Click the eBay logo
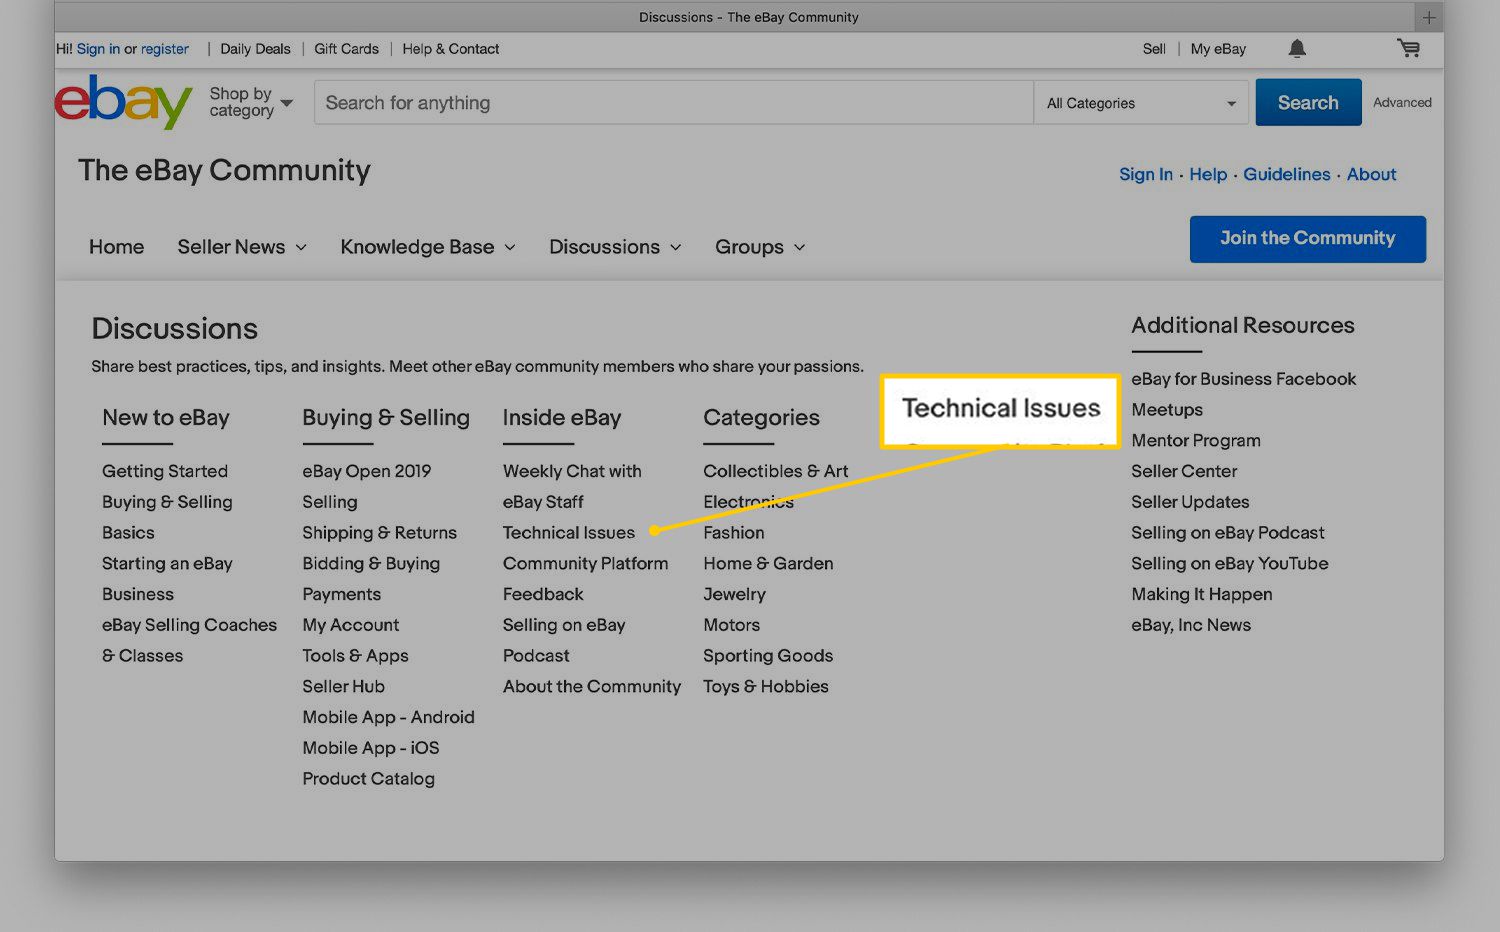The width and height of the screenshot is (1500, 932). tap(123, 102)
